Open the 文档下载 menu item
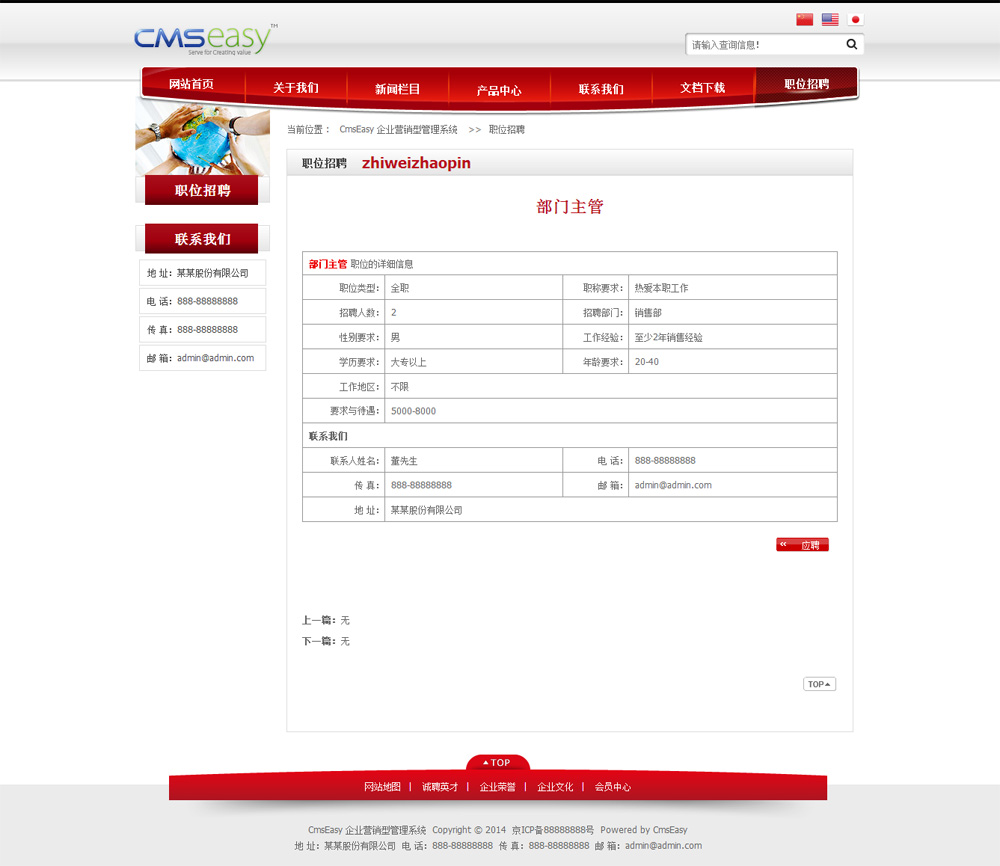The height and width of the screenshot is (866, 1000). click(x=702, y=87)
